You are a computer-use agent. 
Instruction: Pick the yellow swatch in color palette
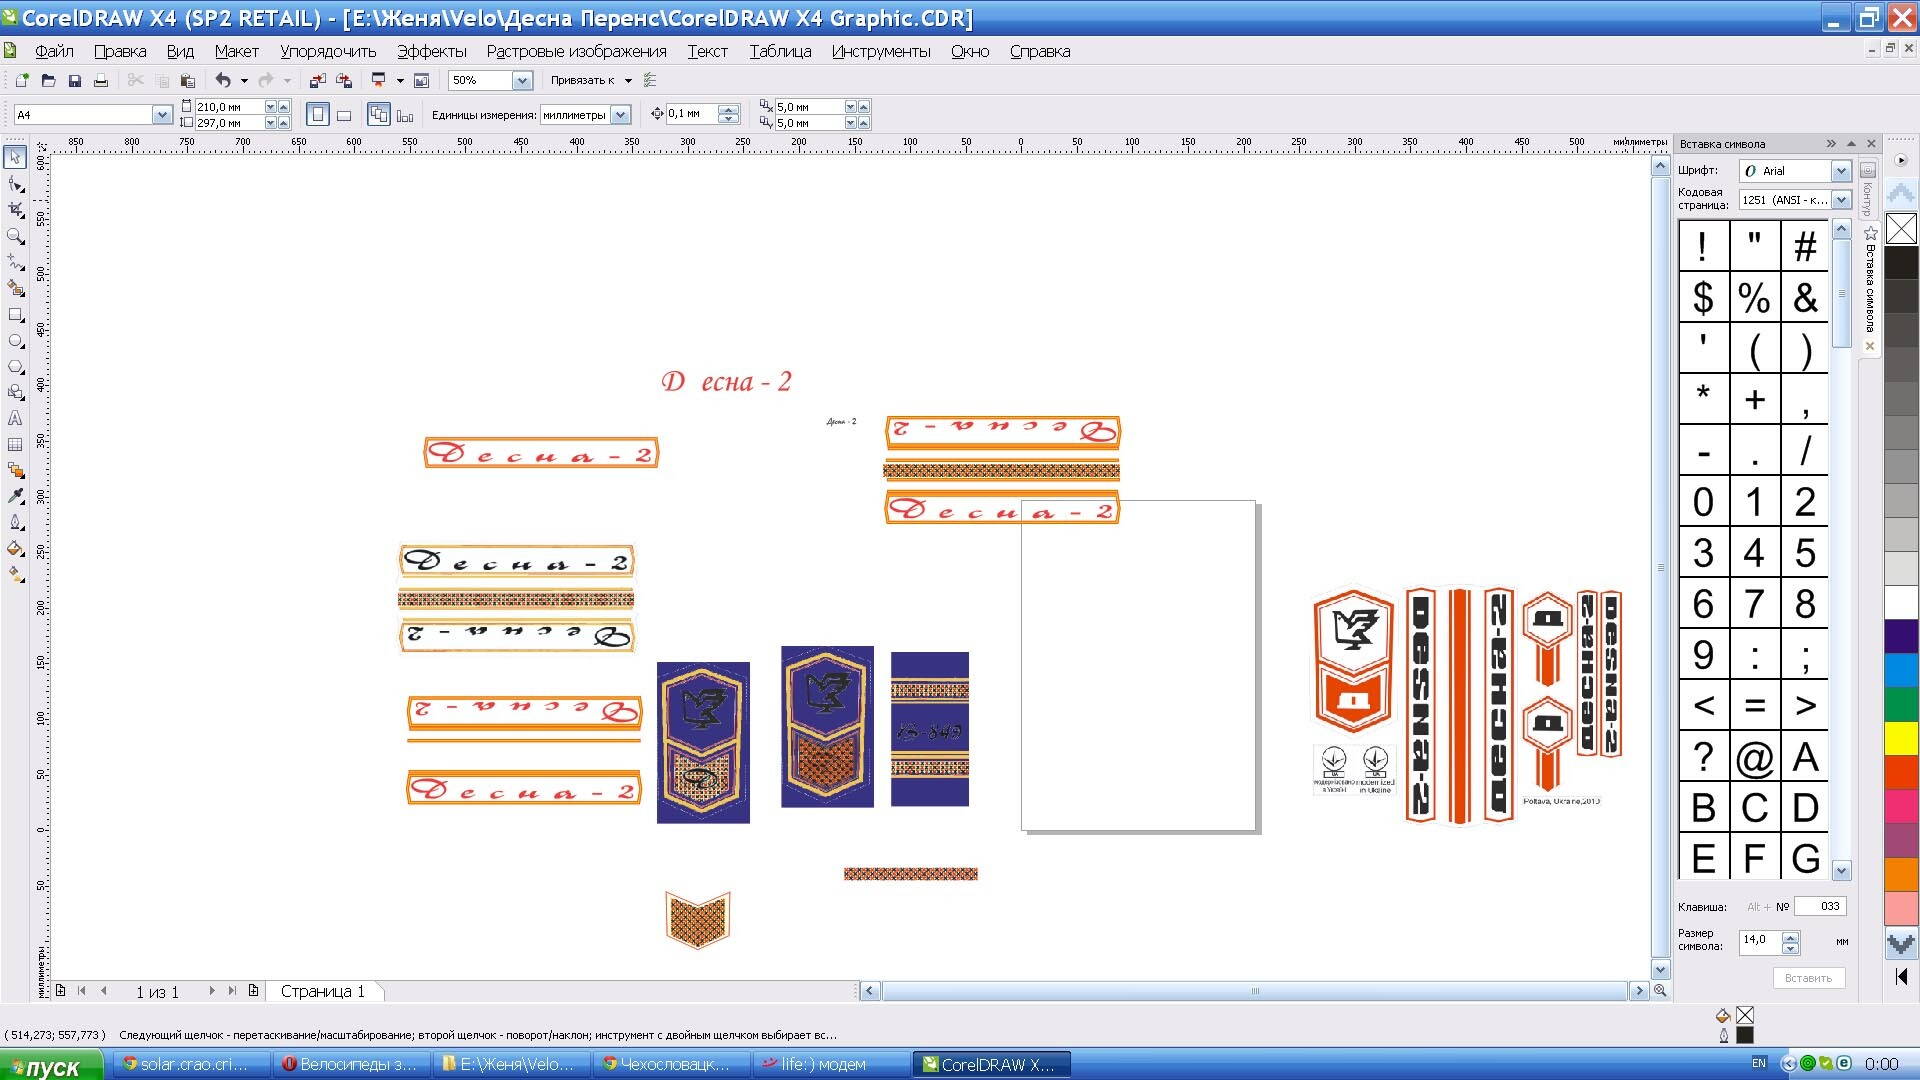[x=1901, y=738]
